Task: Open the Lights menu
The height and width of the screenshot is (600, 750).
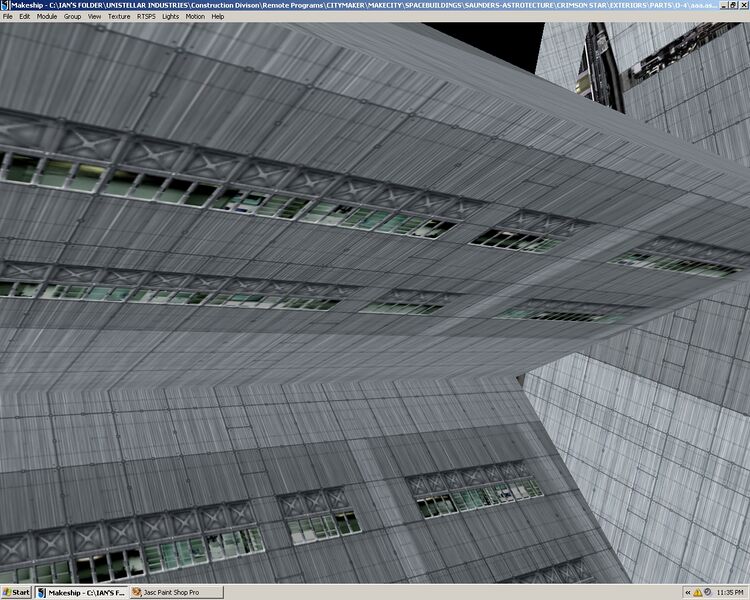Action: (x=170, y=16)
